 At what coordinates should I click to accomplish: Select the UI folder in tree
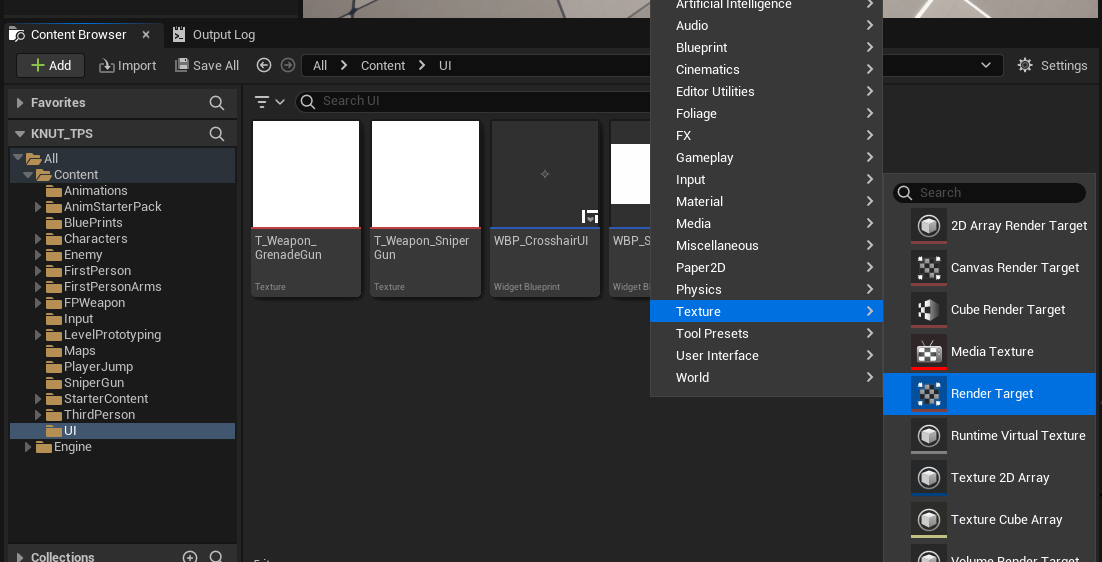pos(122,431)
